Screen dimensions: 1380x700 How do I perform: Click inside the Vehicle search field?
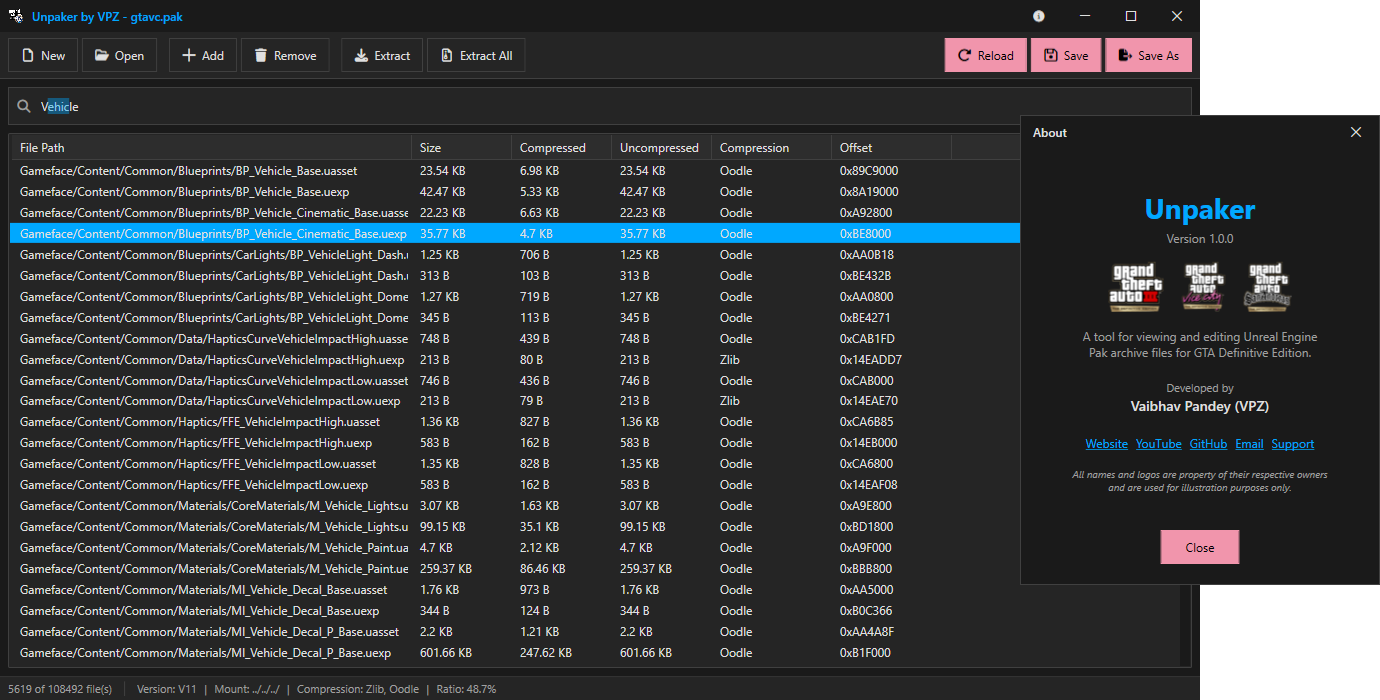tap(200, 105)
